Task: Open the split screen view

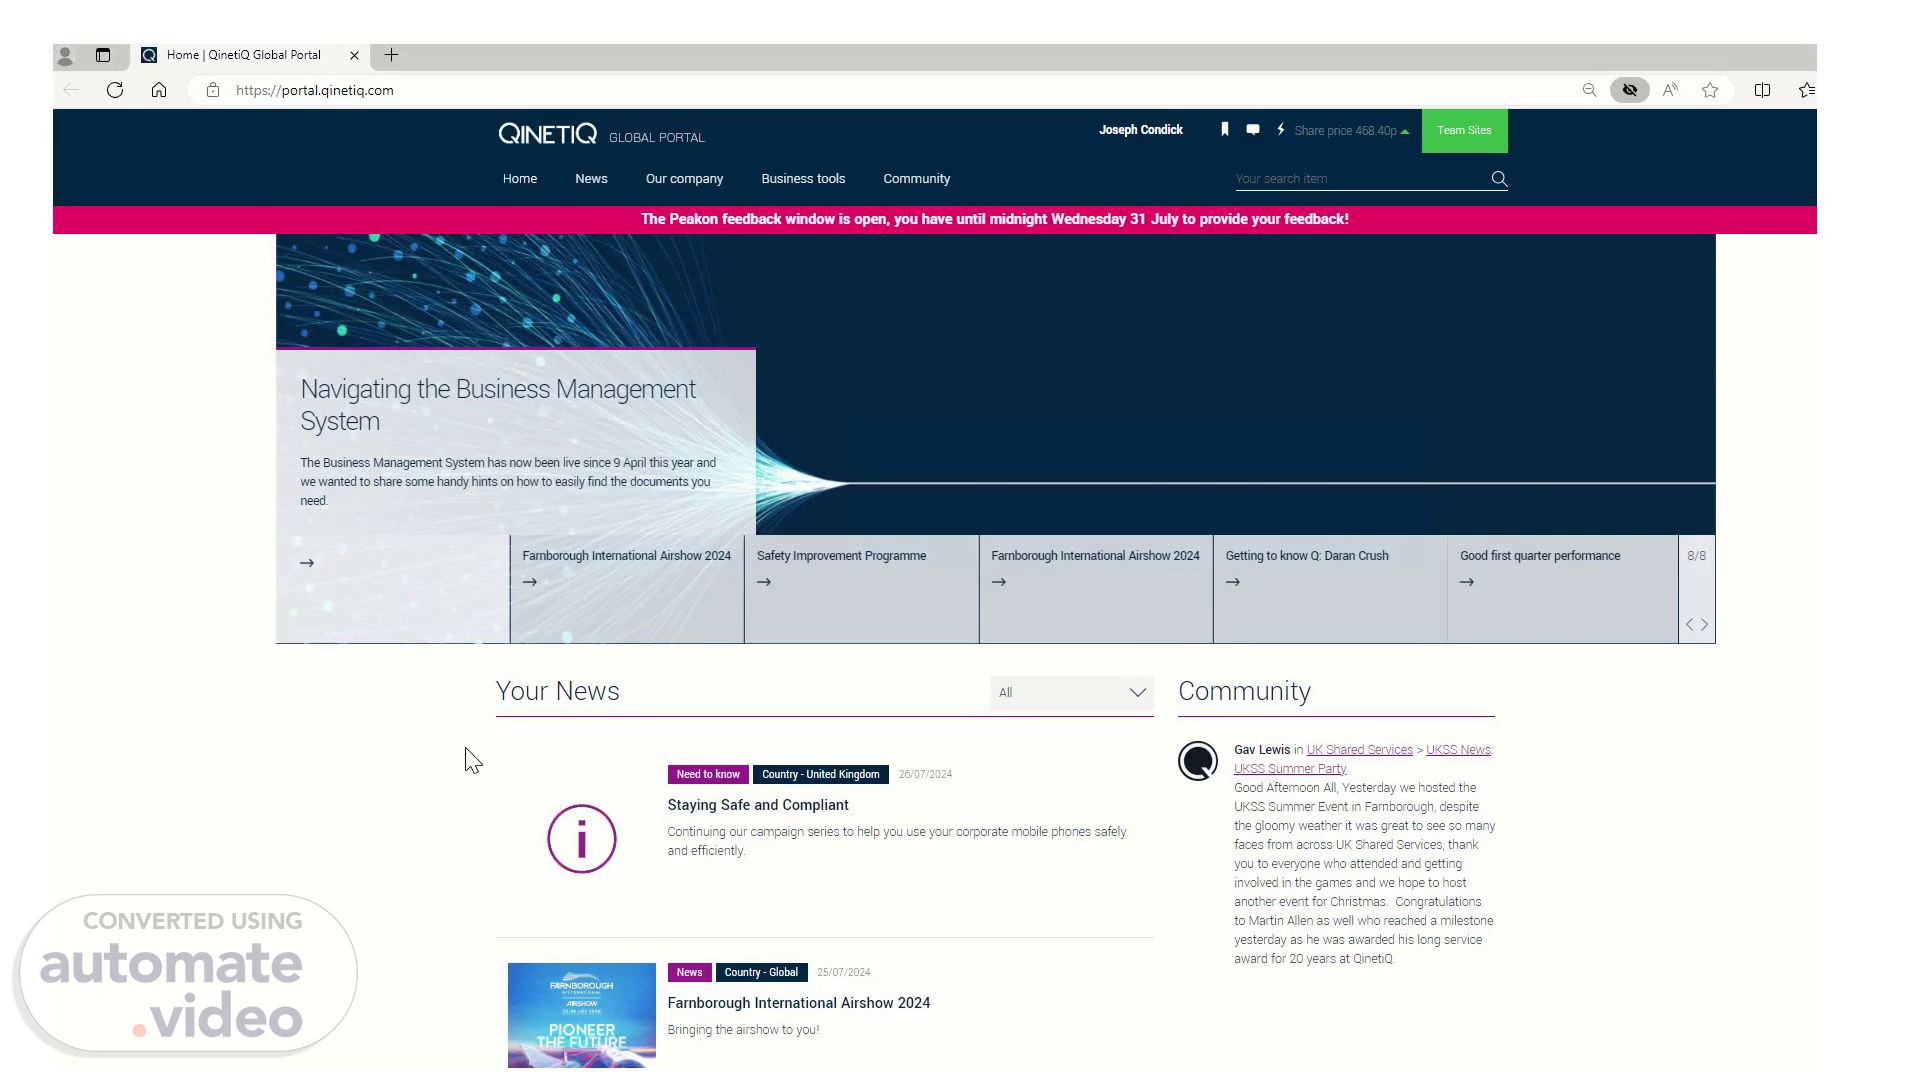Action: (x=1762, y=90)
